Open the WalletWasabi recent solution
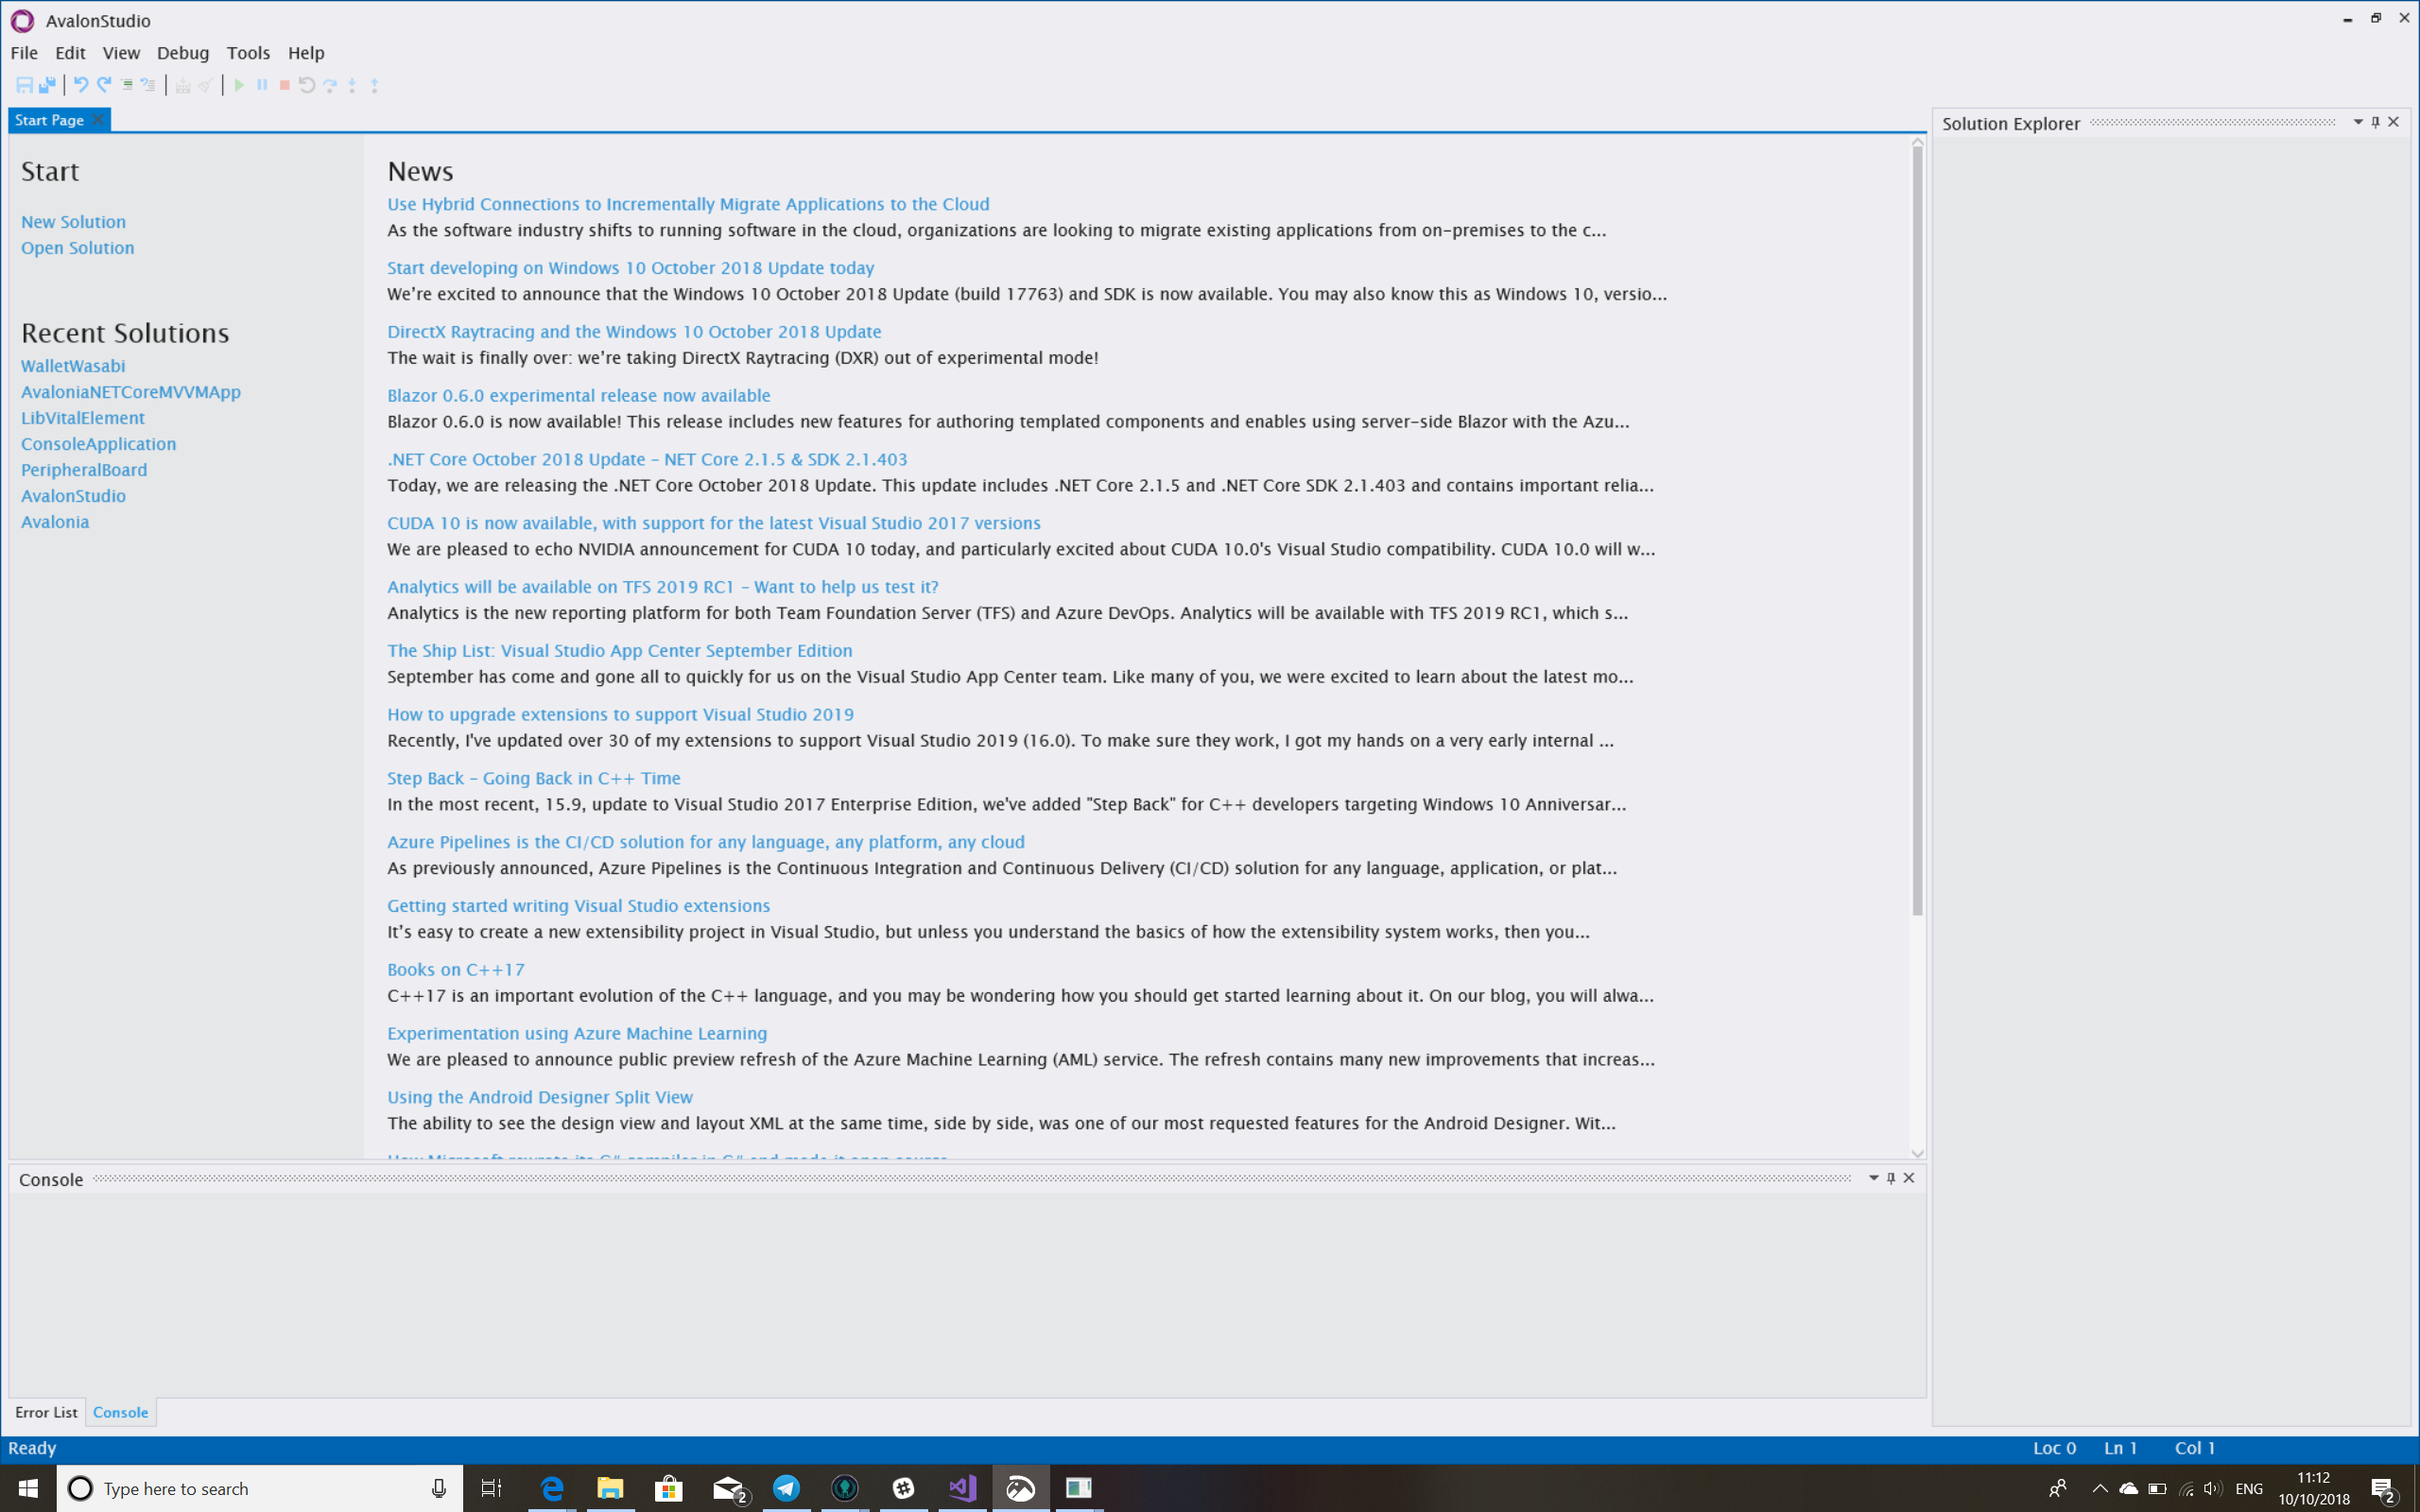This screenshot has width=2420, height=1512. click(72, 365)
